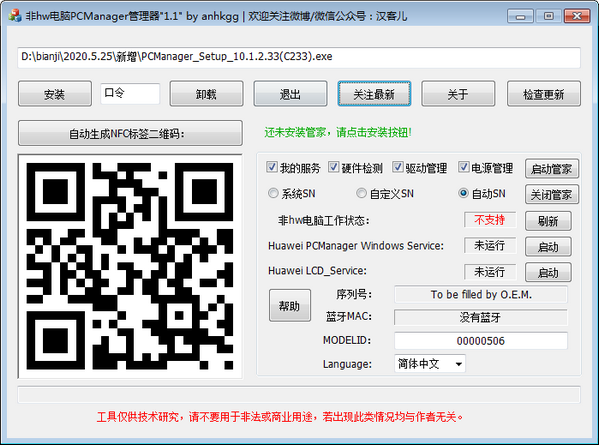Click the 刷新 refresh button
Viewport: 599px width, 445px height.
pyautogui.click(x=549, y=221)
